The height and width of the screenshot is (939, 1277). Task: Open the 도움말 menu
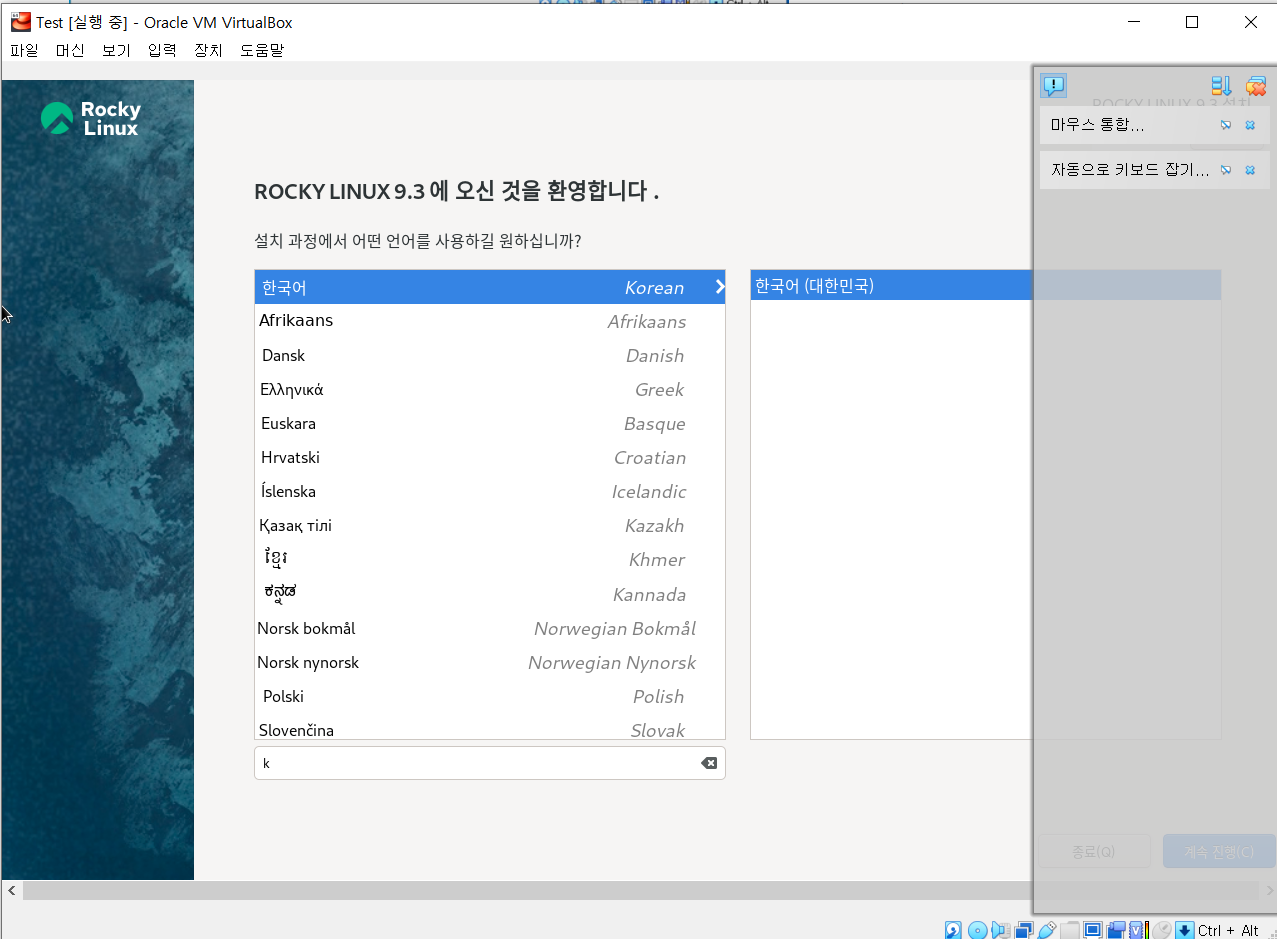point(262,50)
